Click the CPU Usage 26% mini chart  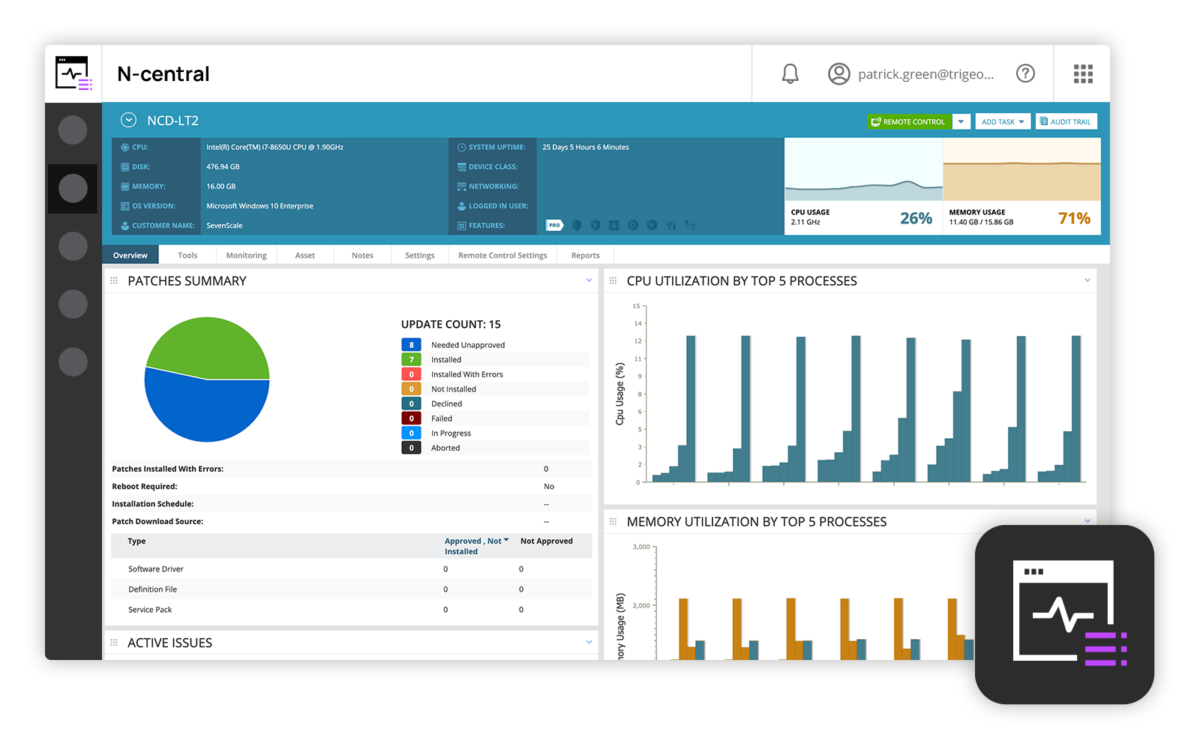[863, 186]
